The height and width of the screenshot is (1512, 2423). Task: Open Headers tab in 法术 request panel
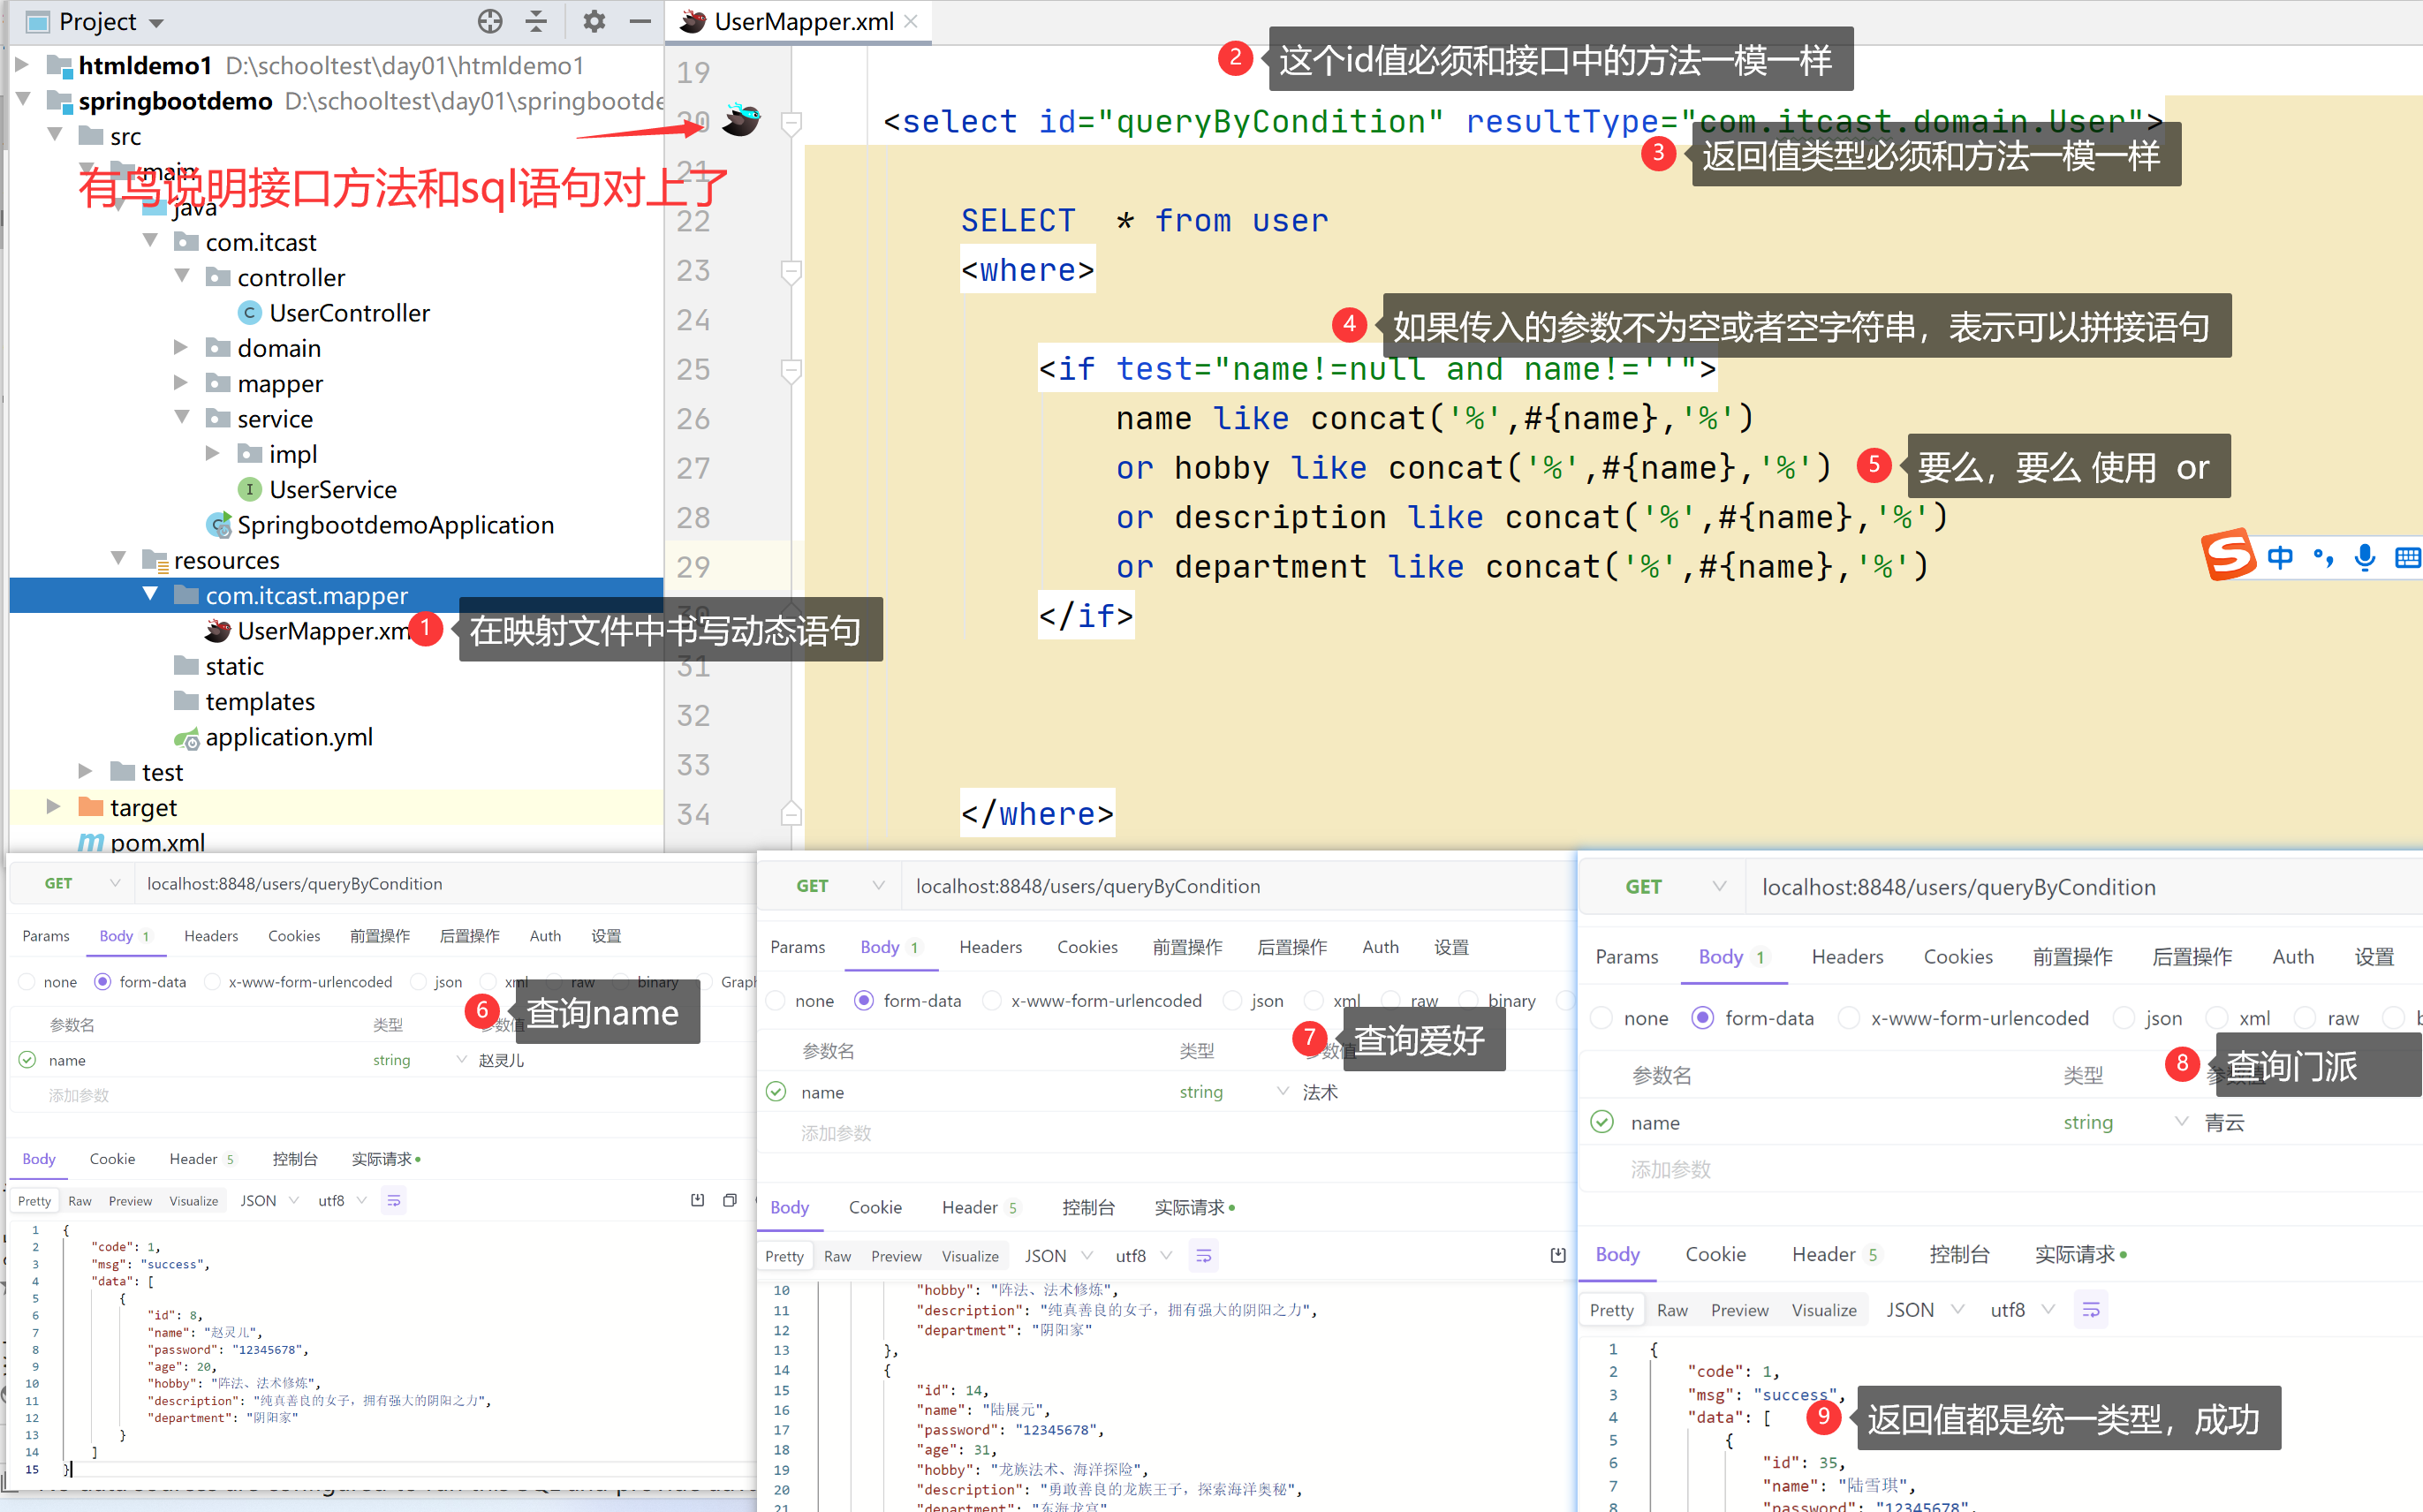[x=991, y=947]
